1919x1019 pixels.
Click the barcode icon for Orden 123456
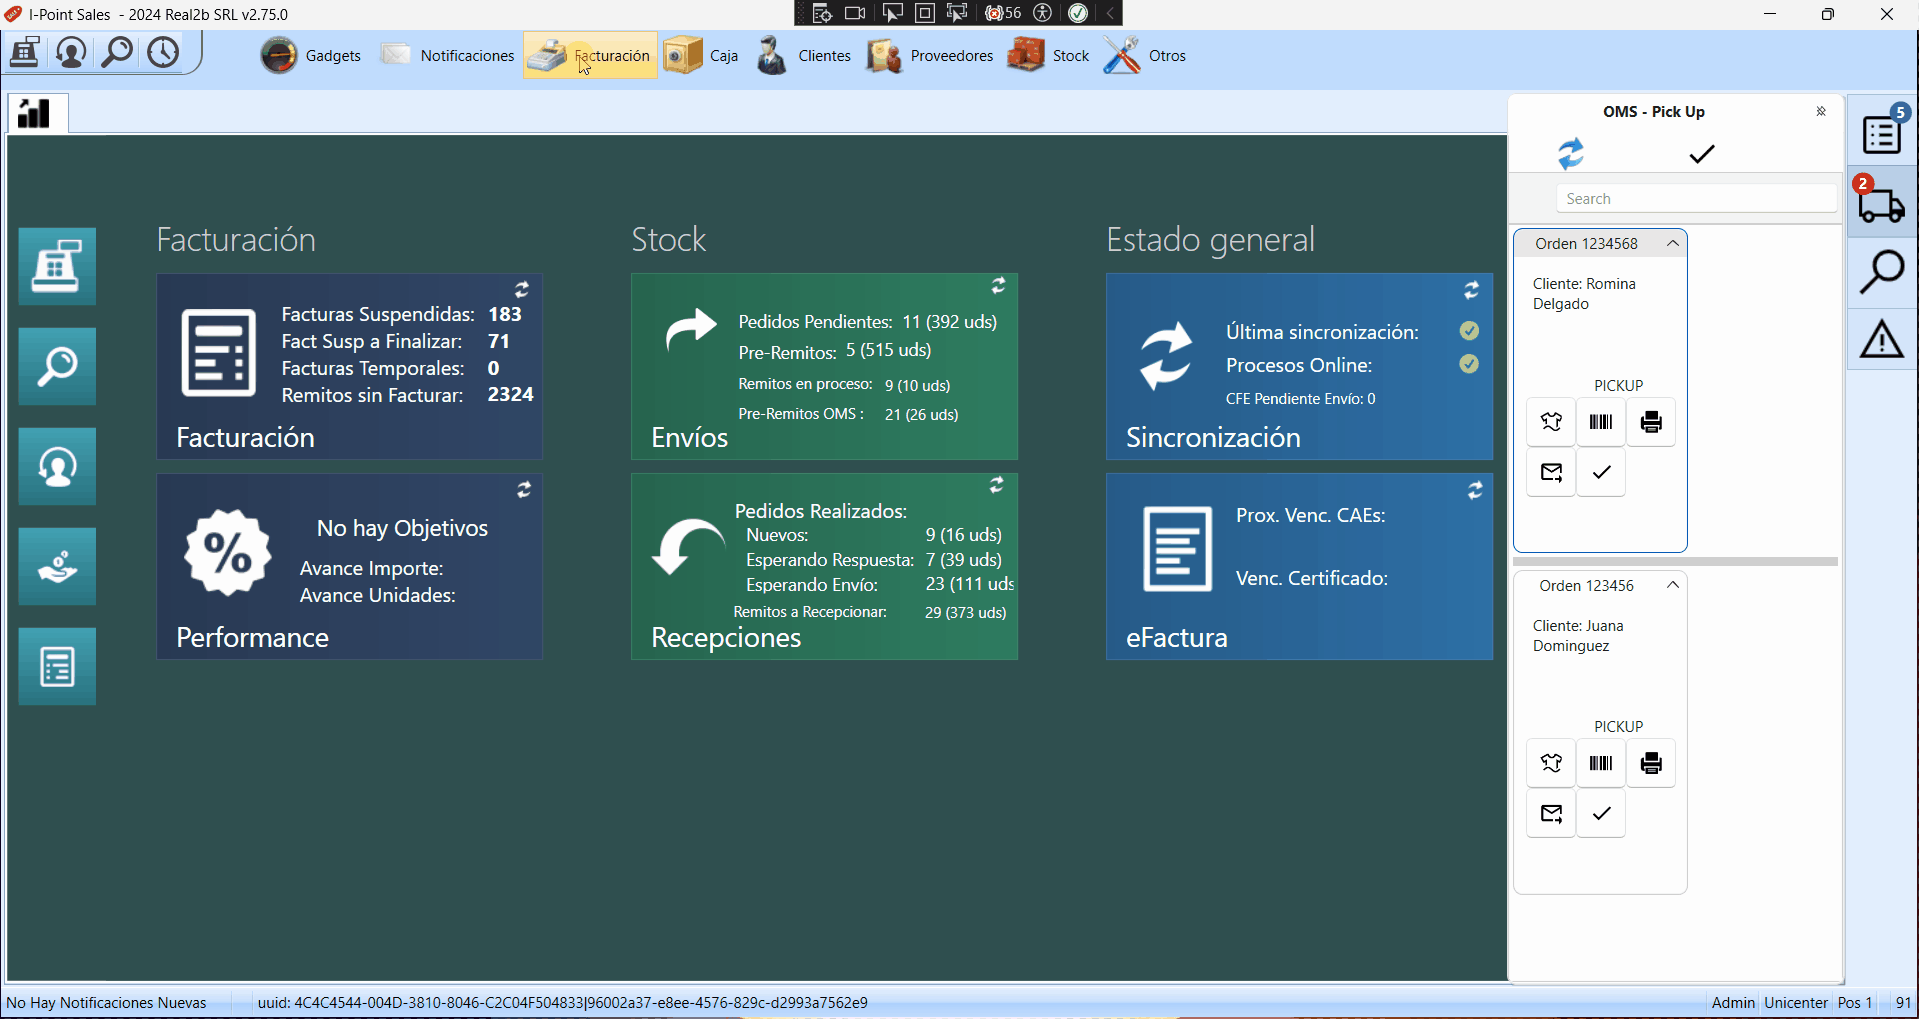1601,763
